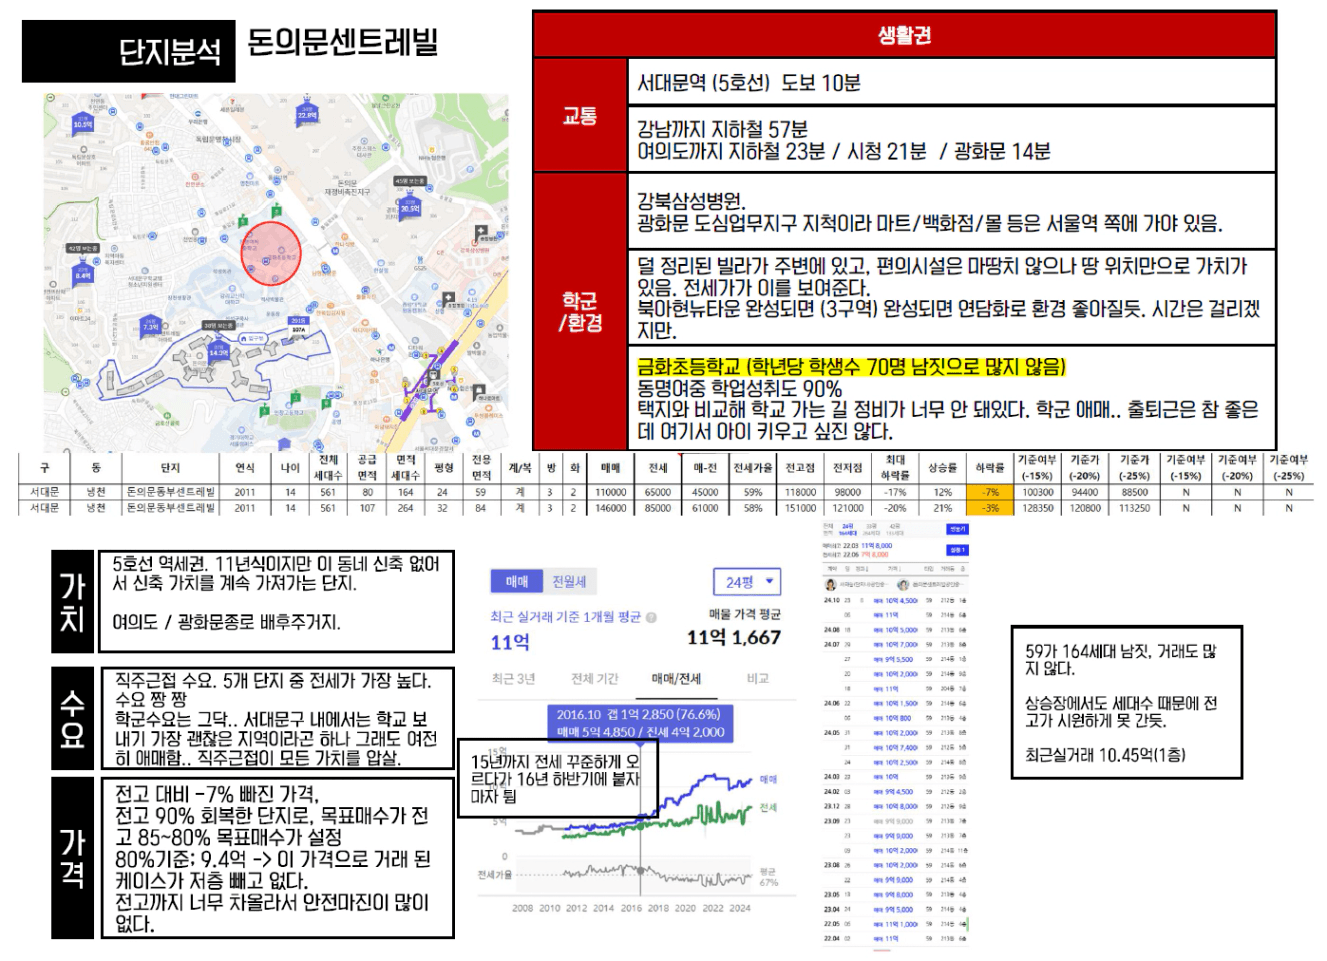Click the second agent avatar in the transaction list
Viewport: 1327px width, 961px height.
(903, 584)
